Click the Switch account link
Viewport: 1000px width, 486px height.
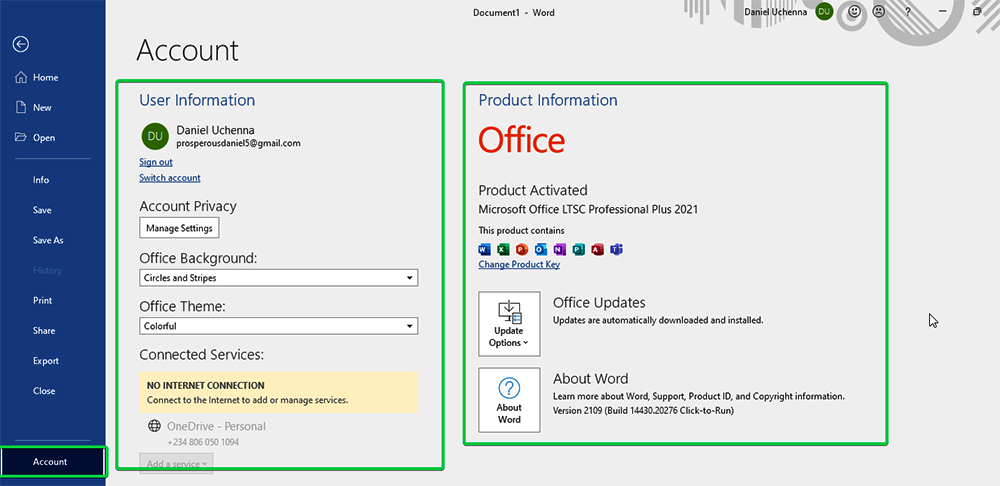[170, 178]
